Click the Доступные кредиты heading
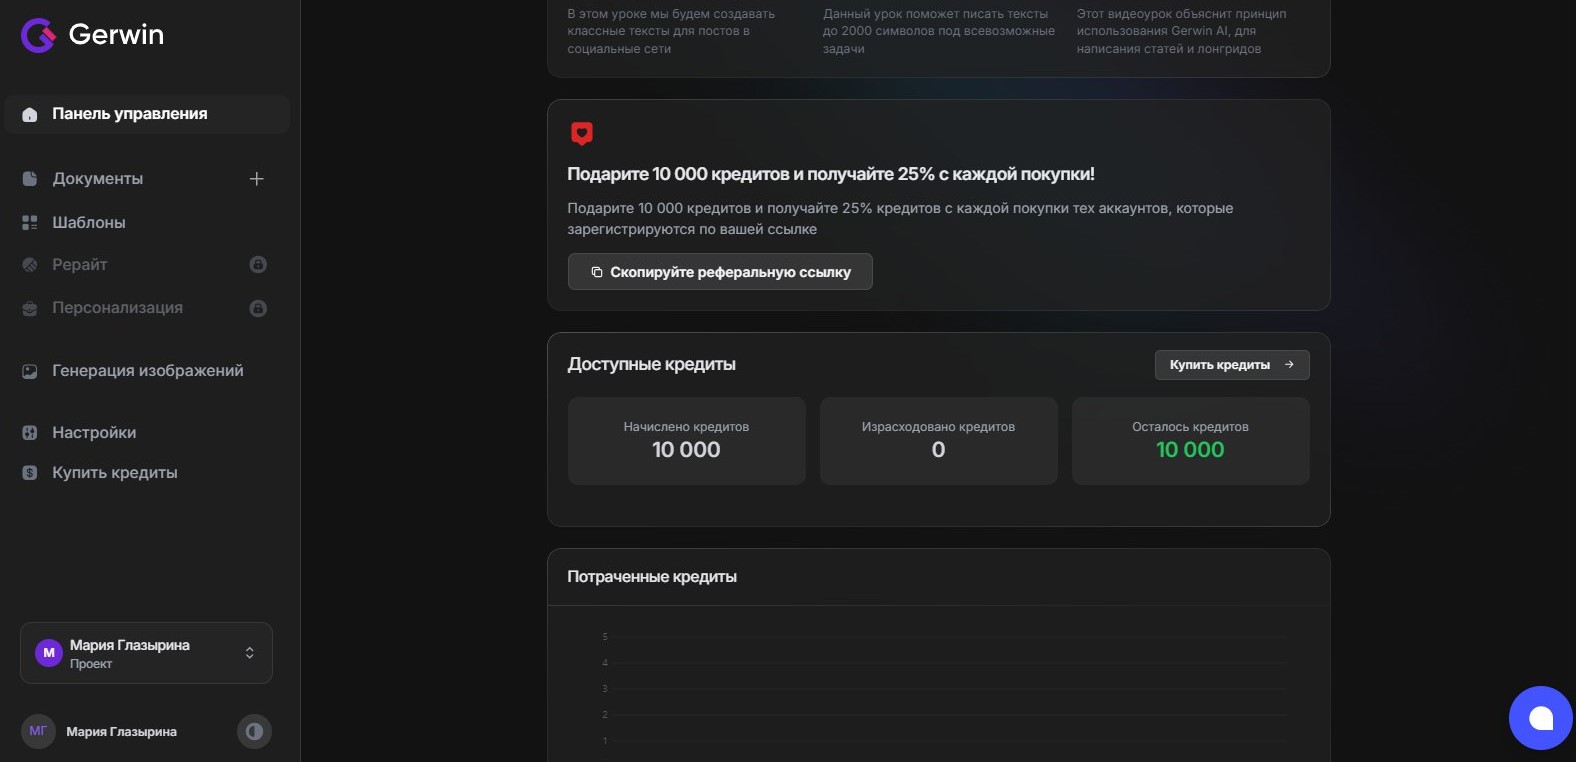Screen dimensions: 1576x762 pyautogui.click(x=651, y=365)
